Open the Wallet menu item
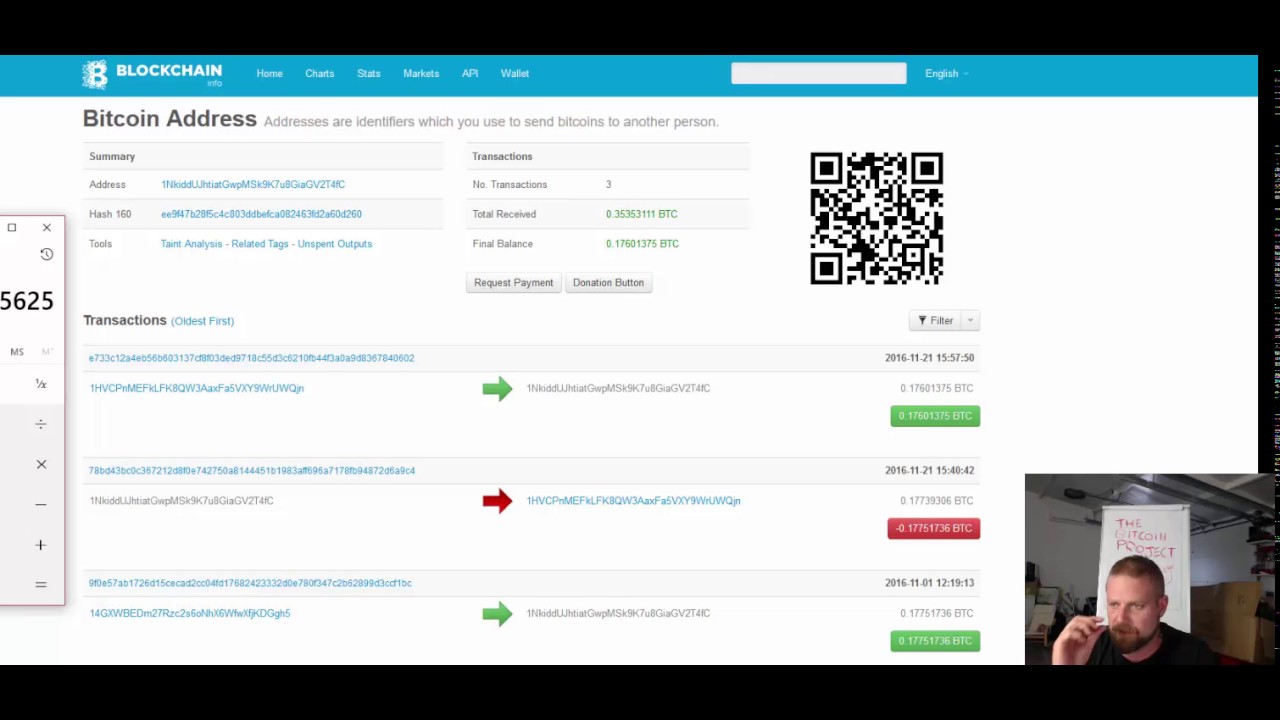1280x720 pixels. (x=515, y=73)
